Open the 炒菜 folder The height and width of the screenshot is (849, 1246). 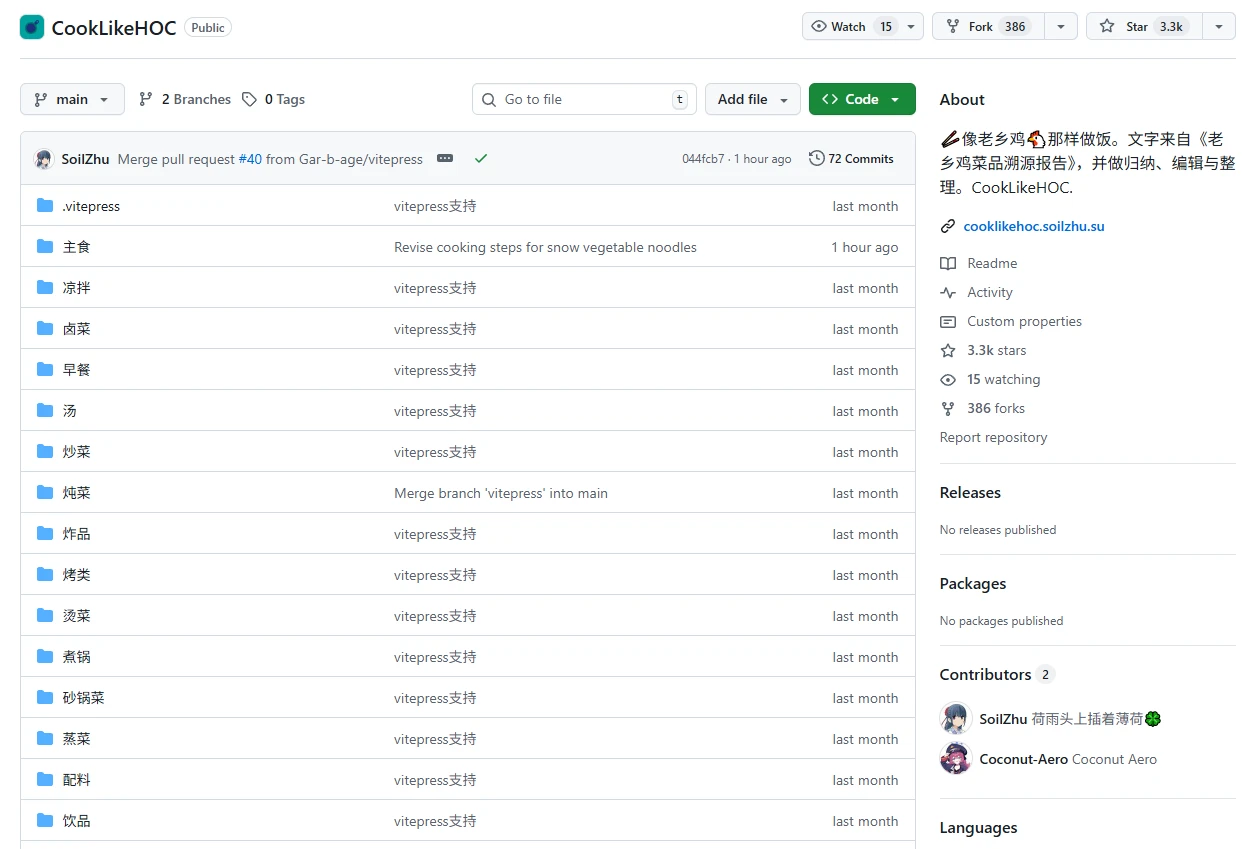(77, 452)
